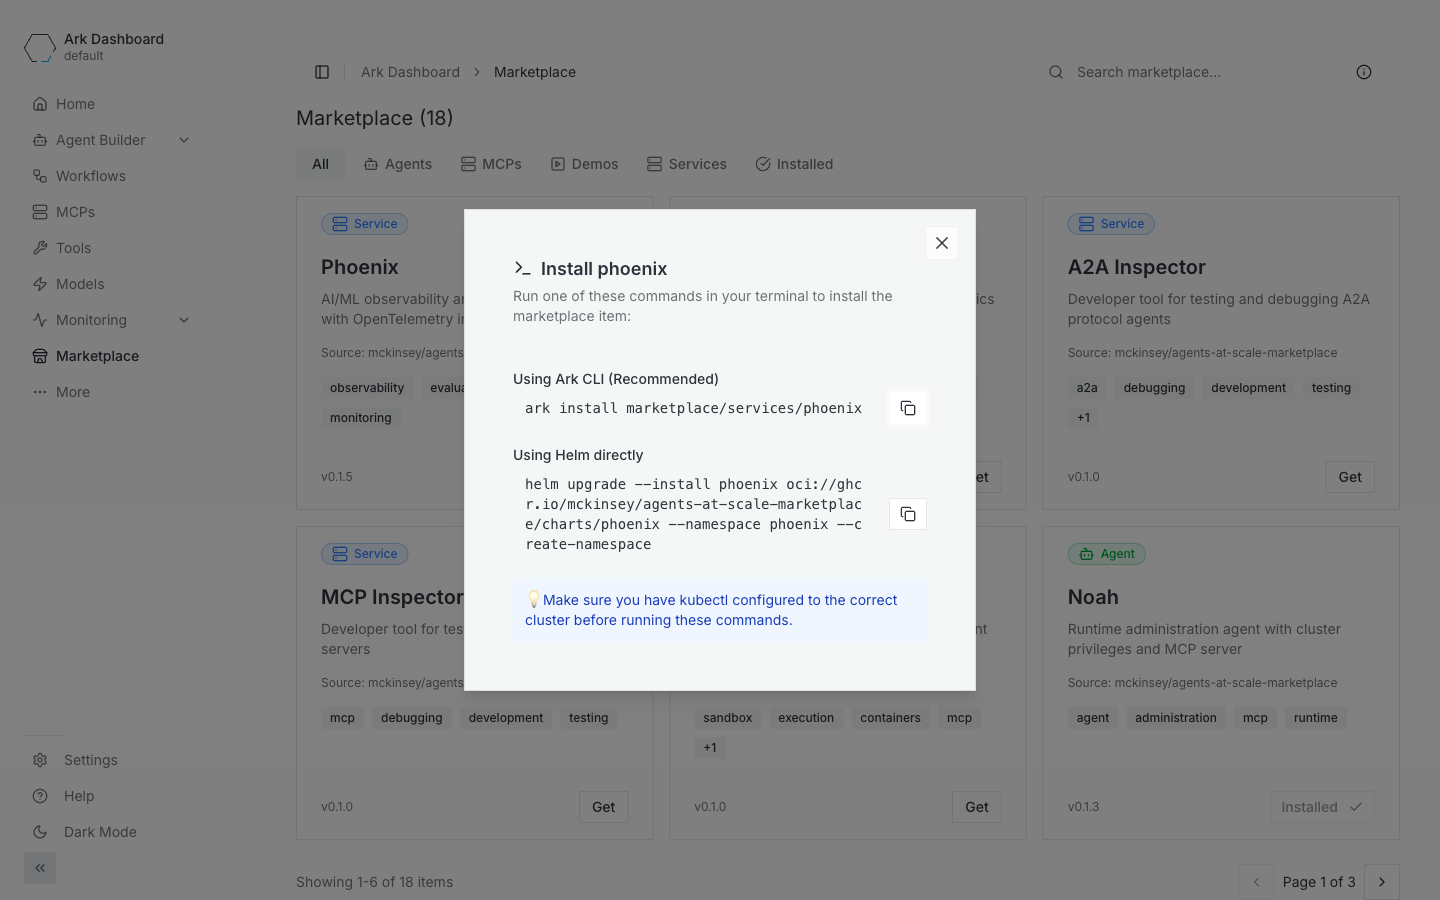Click Get on MCP Inspector card
Image resolution: width=1440 pixels, height=900 pixels.
tap(604, 807)
